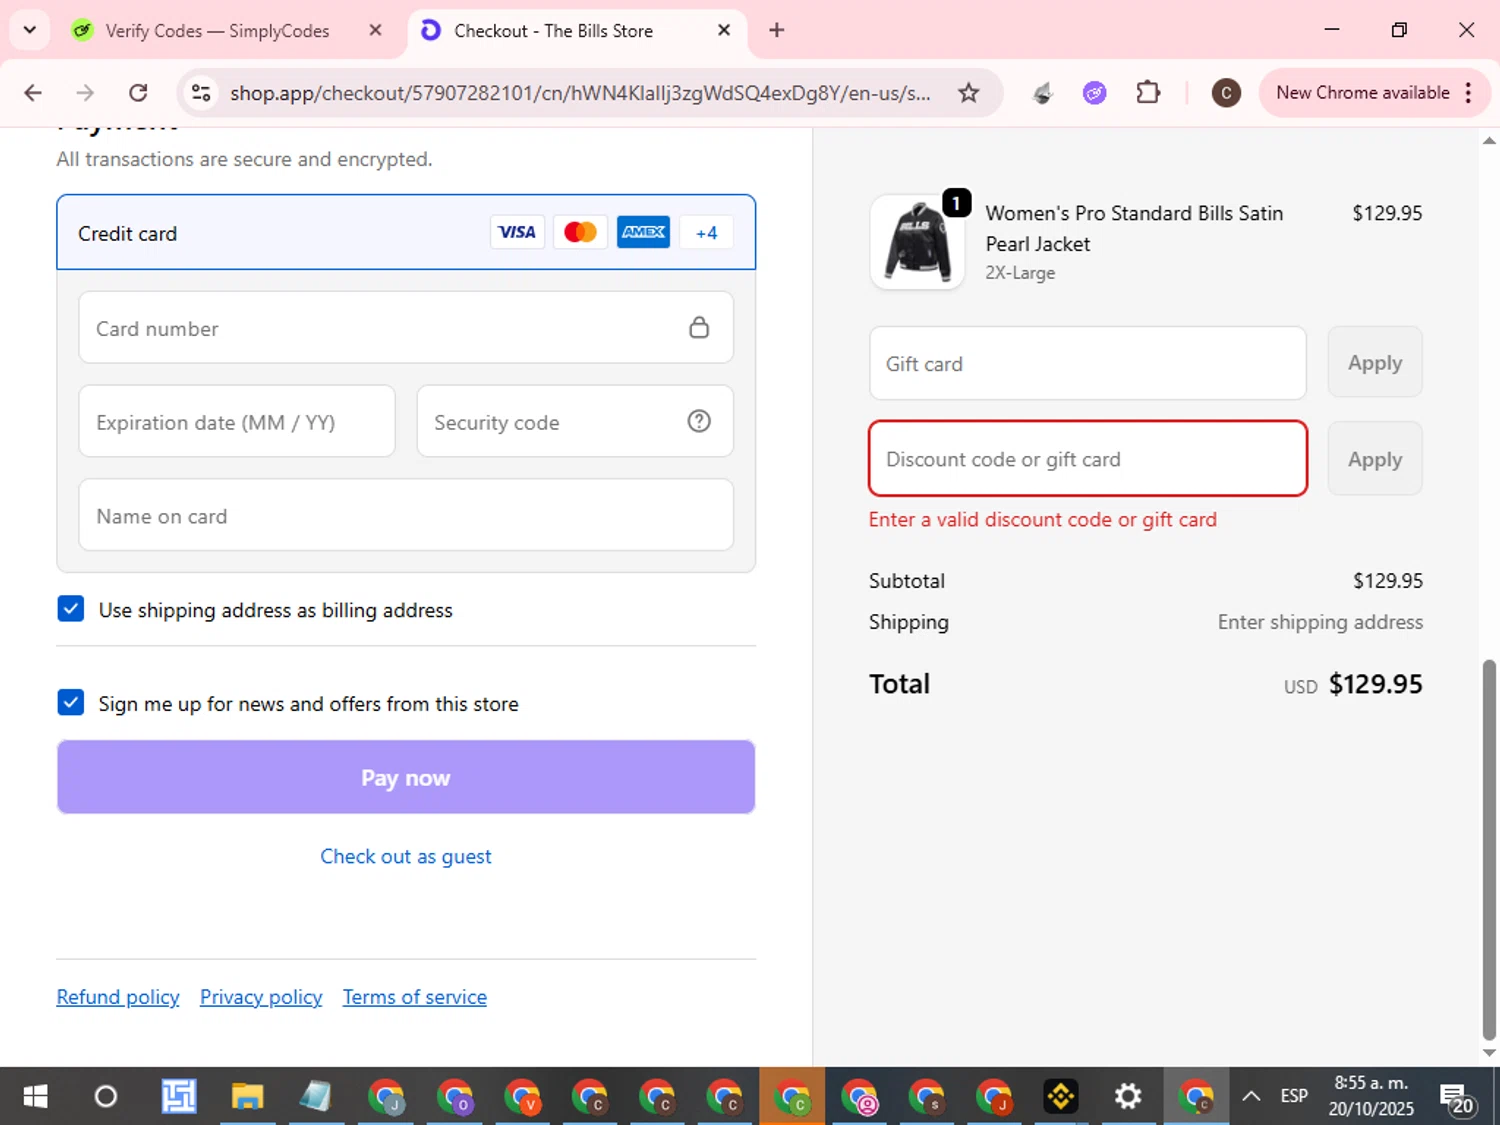The height and width of the screenshot is (1125, 1500).
Task: Show hidden system tray icons
Action: tap(1251, 1097)
